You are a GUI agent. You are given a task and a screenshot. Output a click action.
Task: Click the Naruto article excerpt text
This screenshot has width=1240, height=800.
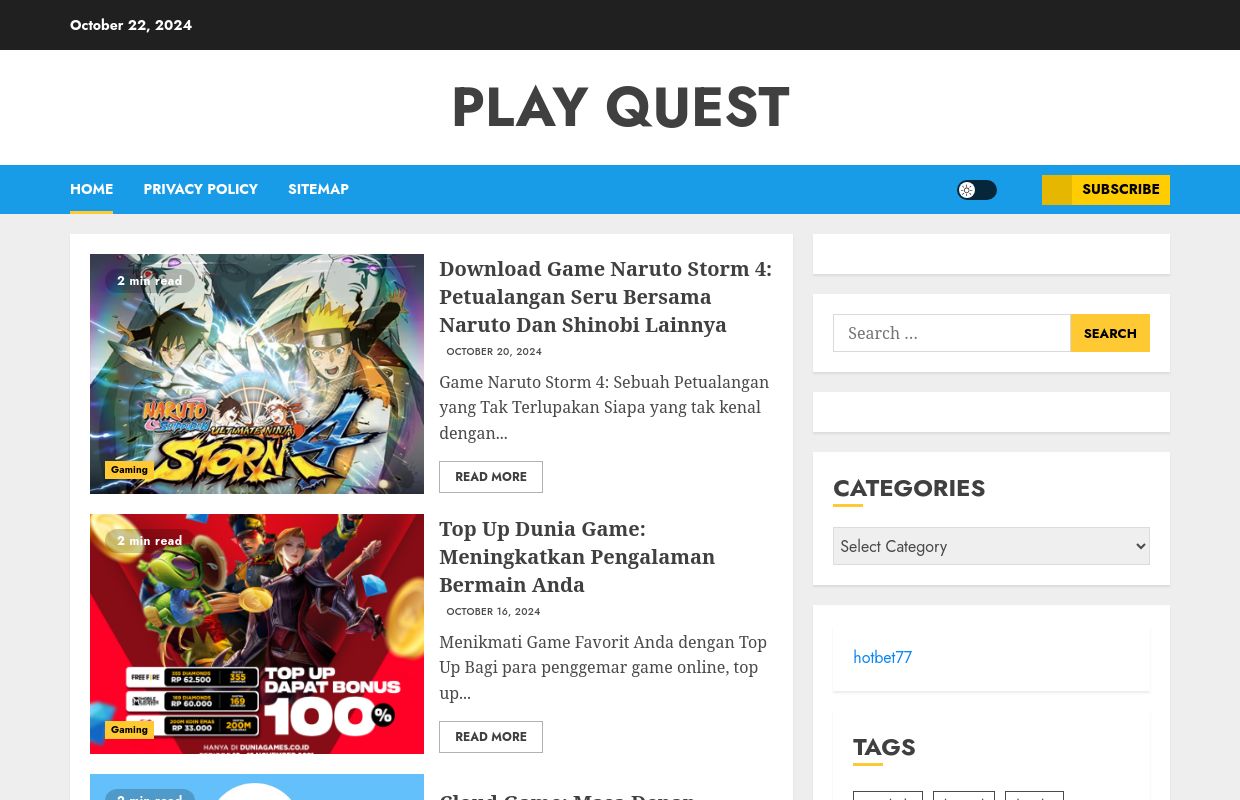(604, 407)
